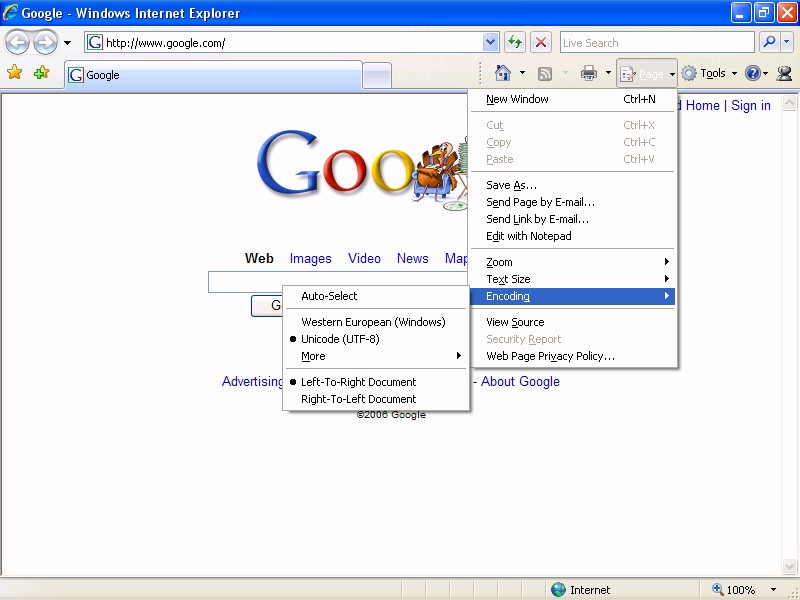Open Web Page Privacy Policy...
Image resolution: width=800 pixels, height=600 pixels.
tap(572, 356)
